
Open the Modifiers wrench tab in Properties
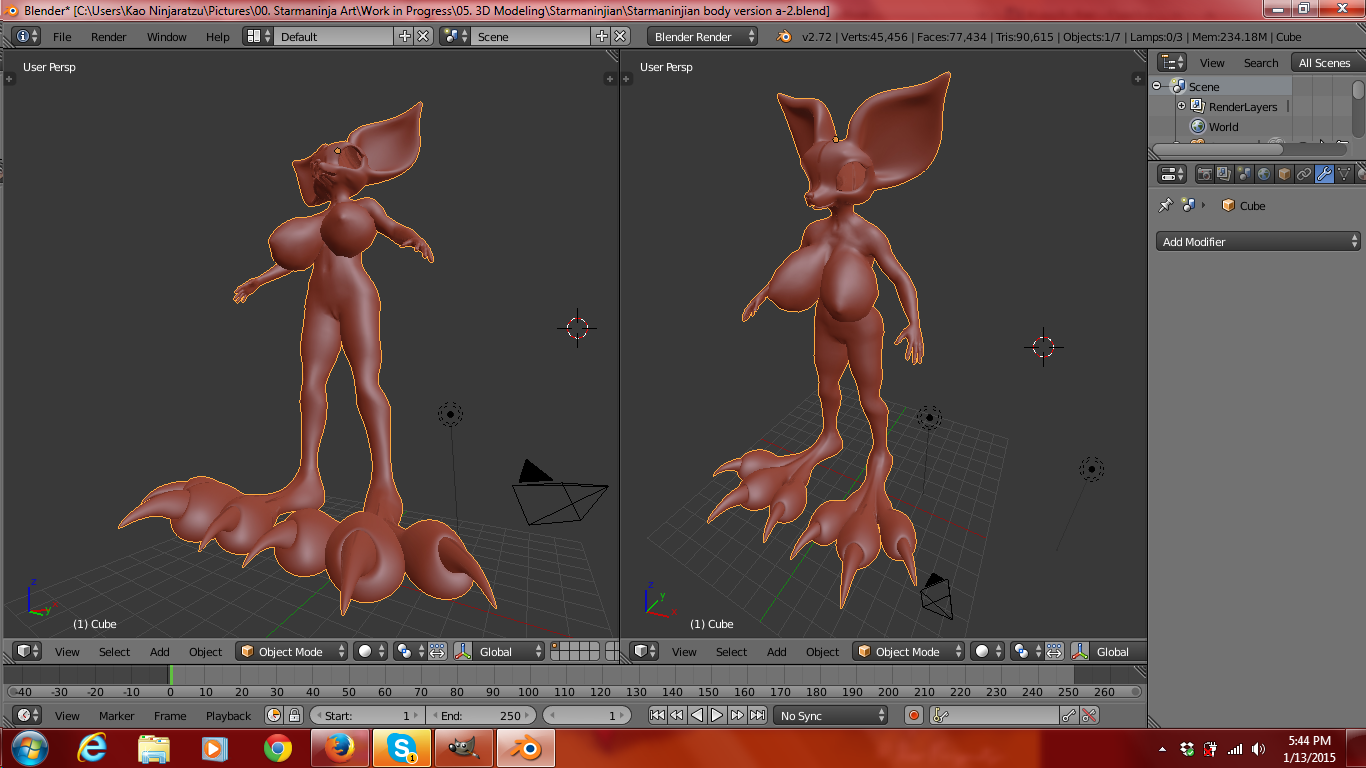[1324, 174]
